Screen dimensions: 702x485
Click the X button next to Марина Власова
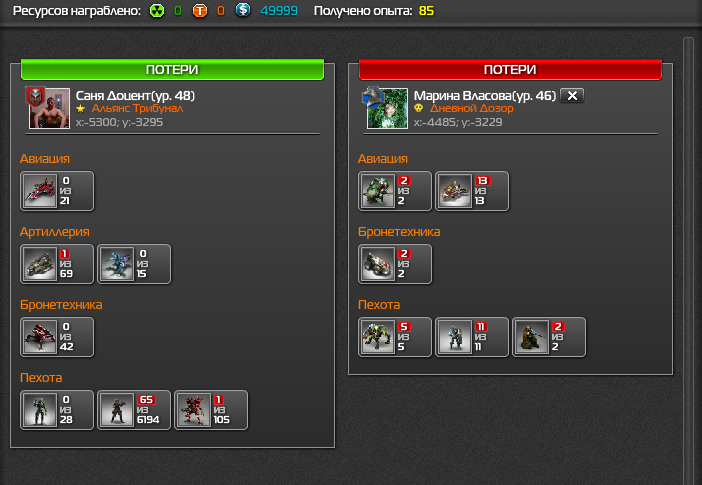point(572,95)
